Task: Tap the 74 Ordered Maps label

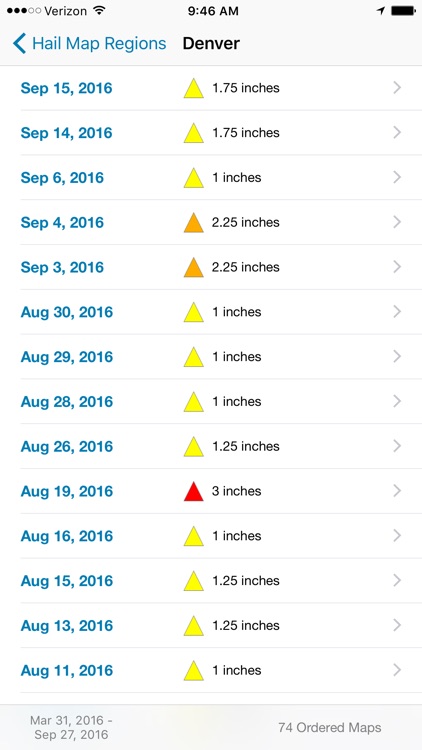Action: tap(330, 728)
